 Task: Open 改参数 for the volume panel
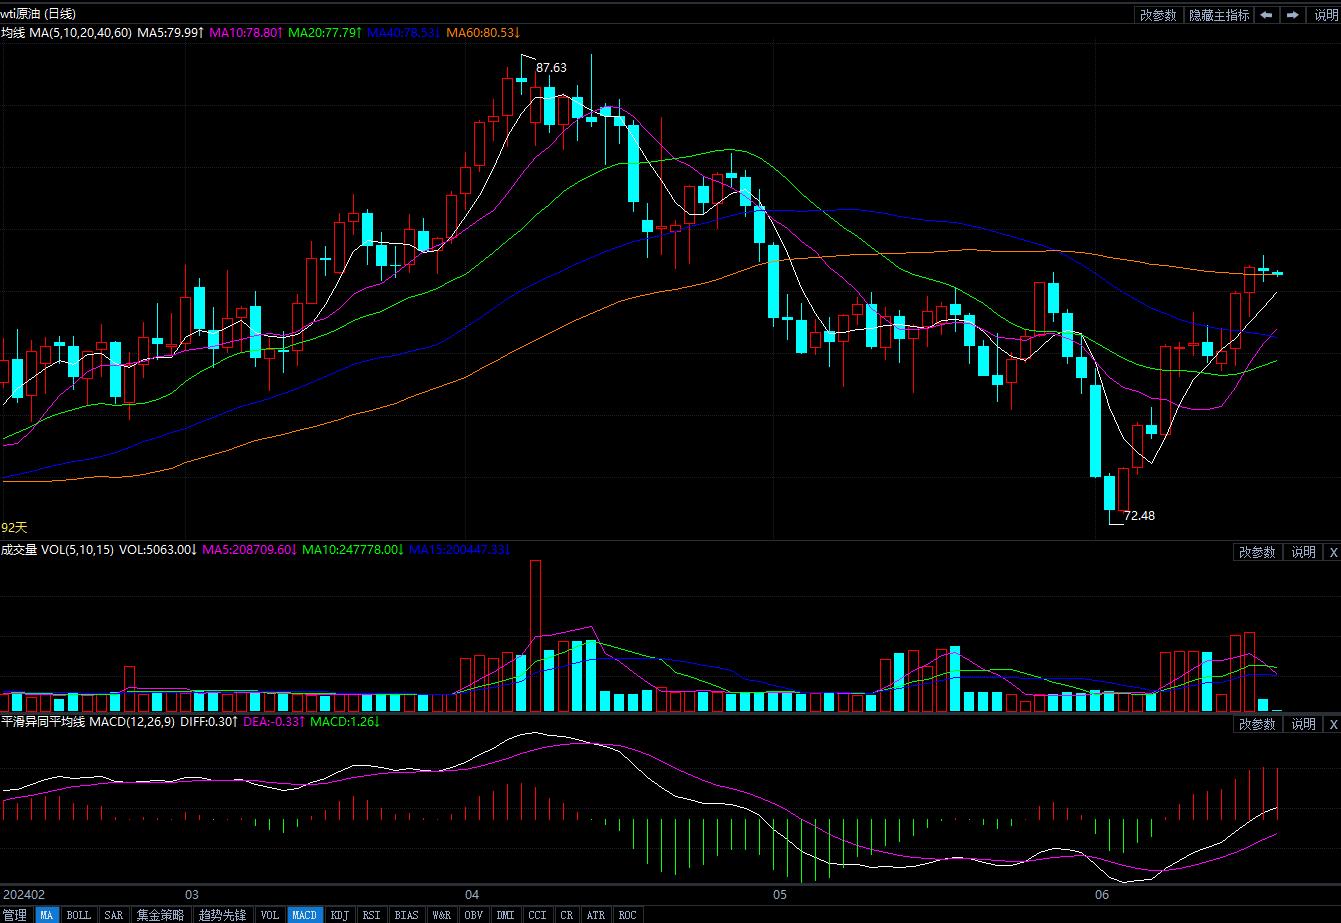pos(1257,552)
